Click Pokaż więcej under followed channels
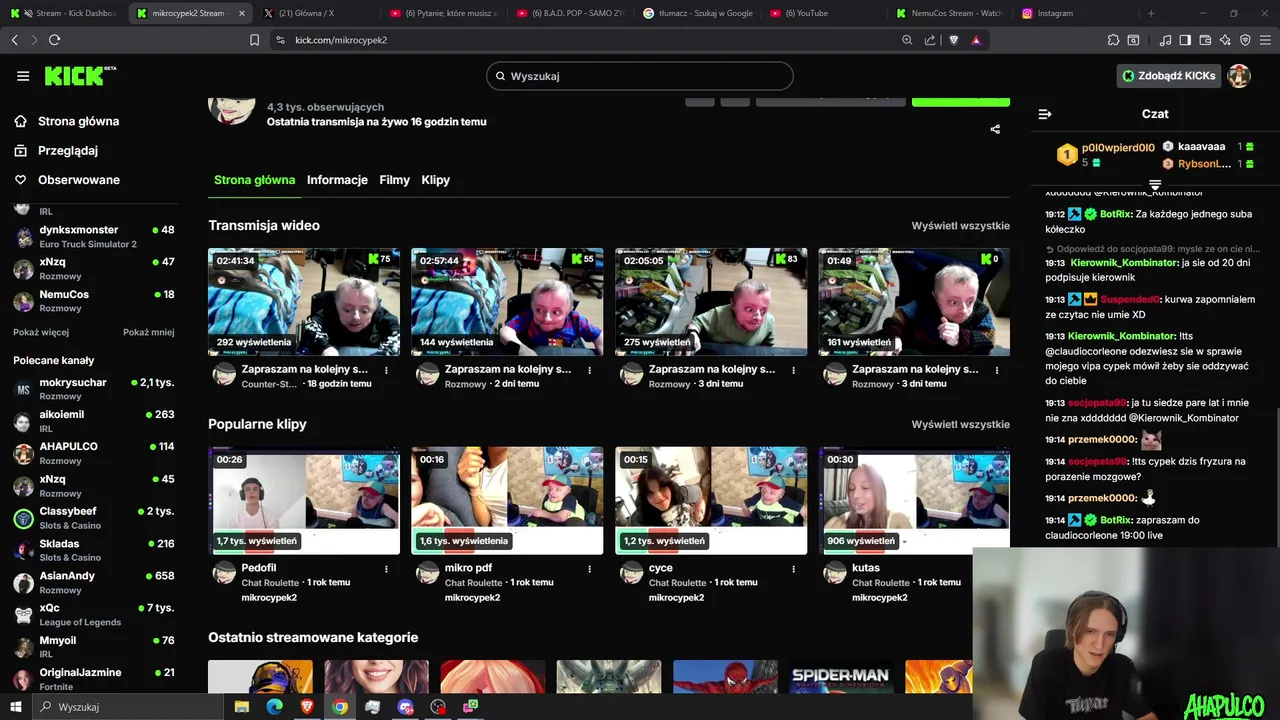 [41, 332]
